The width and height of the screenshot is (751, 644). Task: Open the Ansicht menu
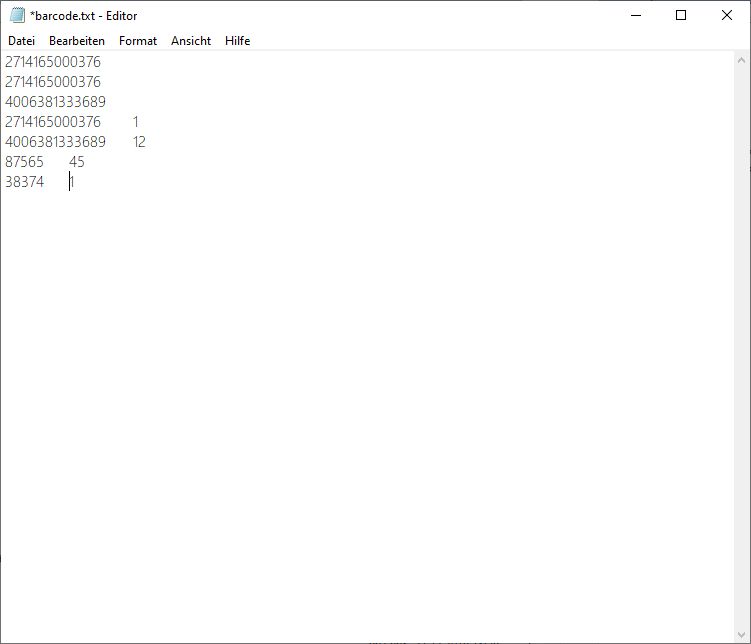click(x=191, y=41)
